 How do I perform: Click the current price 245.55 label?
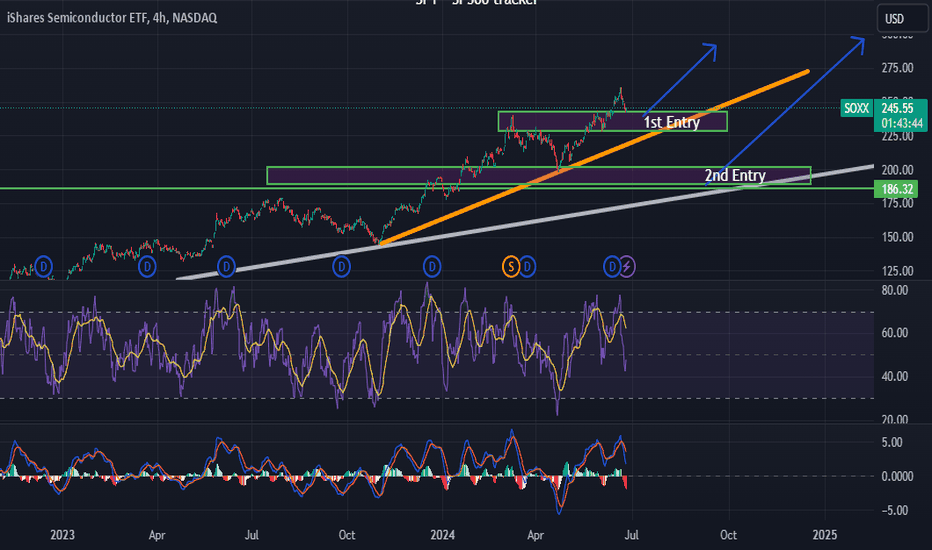pyautogui.click(x=898, y=108)
